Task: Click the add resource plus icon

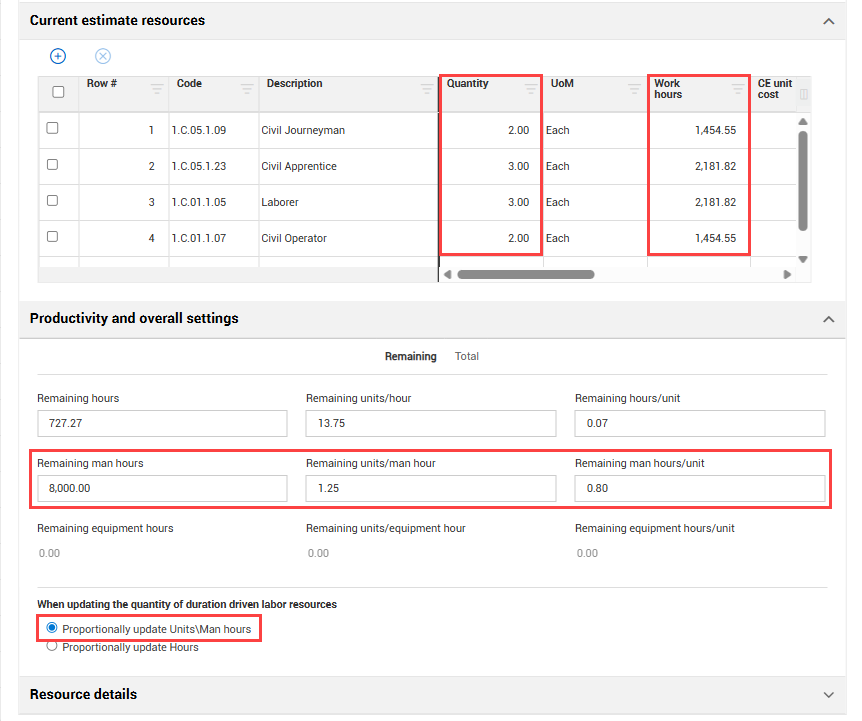Action: point(58,57)
